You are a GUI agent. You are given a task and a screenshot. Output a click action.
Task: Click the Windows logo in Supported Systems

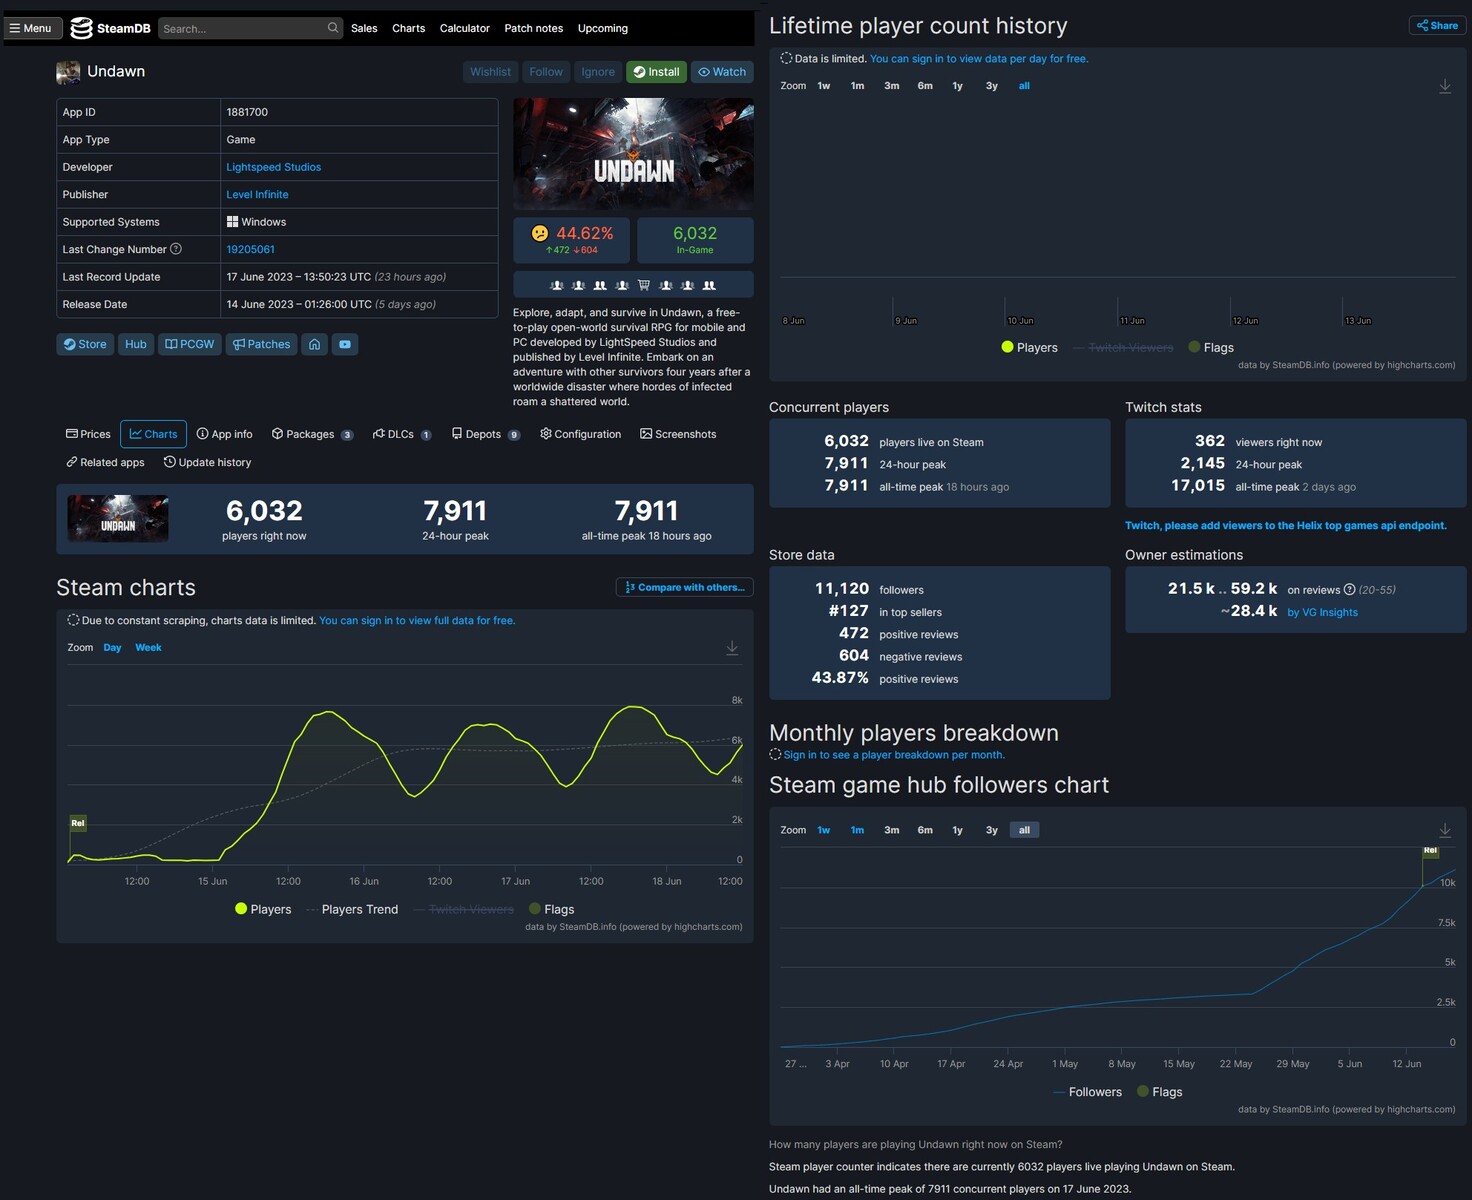[232, 222]
